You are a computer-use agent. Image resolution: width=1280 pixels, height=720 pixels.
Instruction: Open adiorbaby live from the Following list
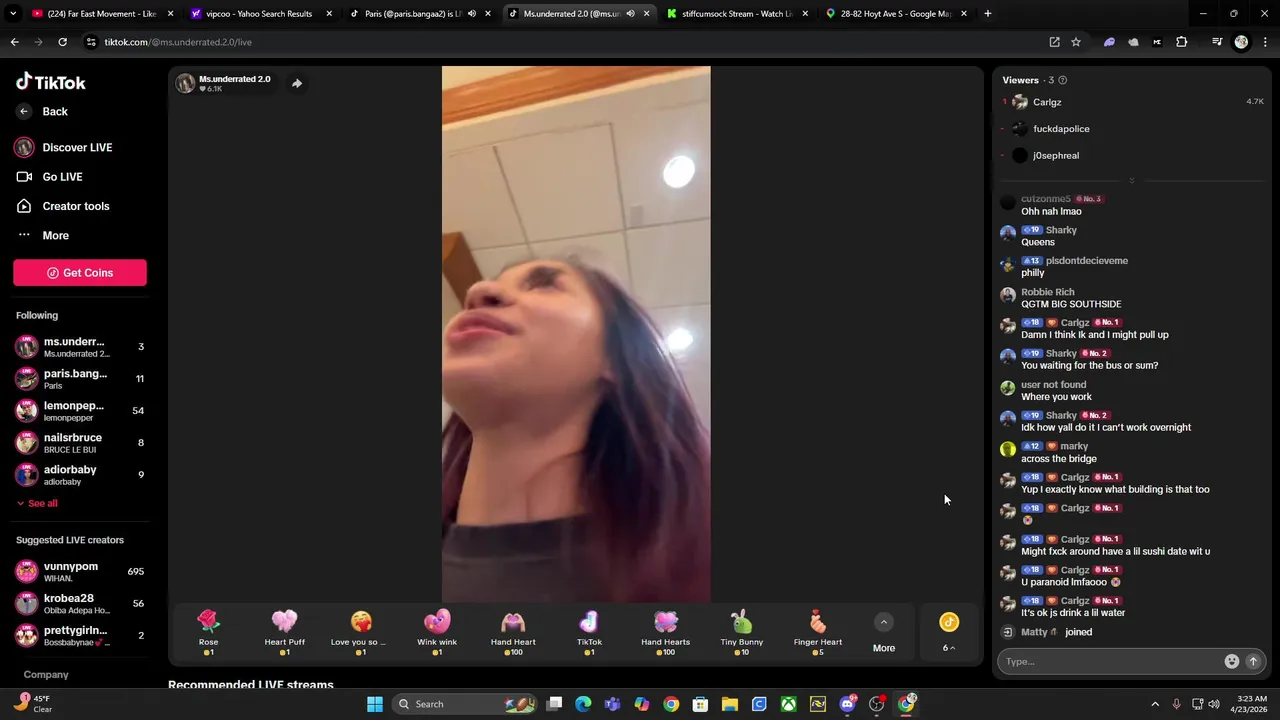click(80, 475)
